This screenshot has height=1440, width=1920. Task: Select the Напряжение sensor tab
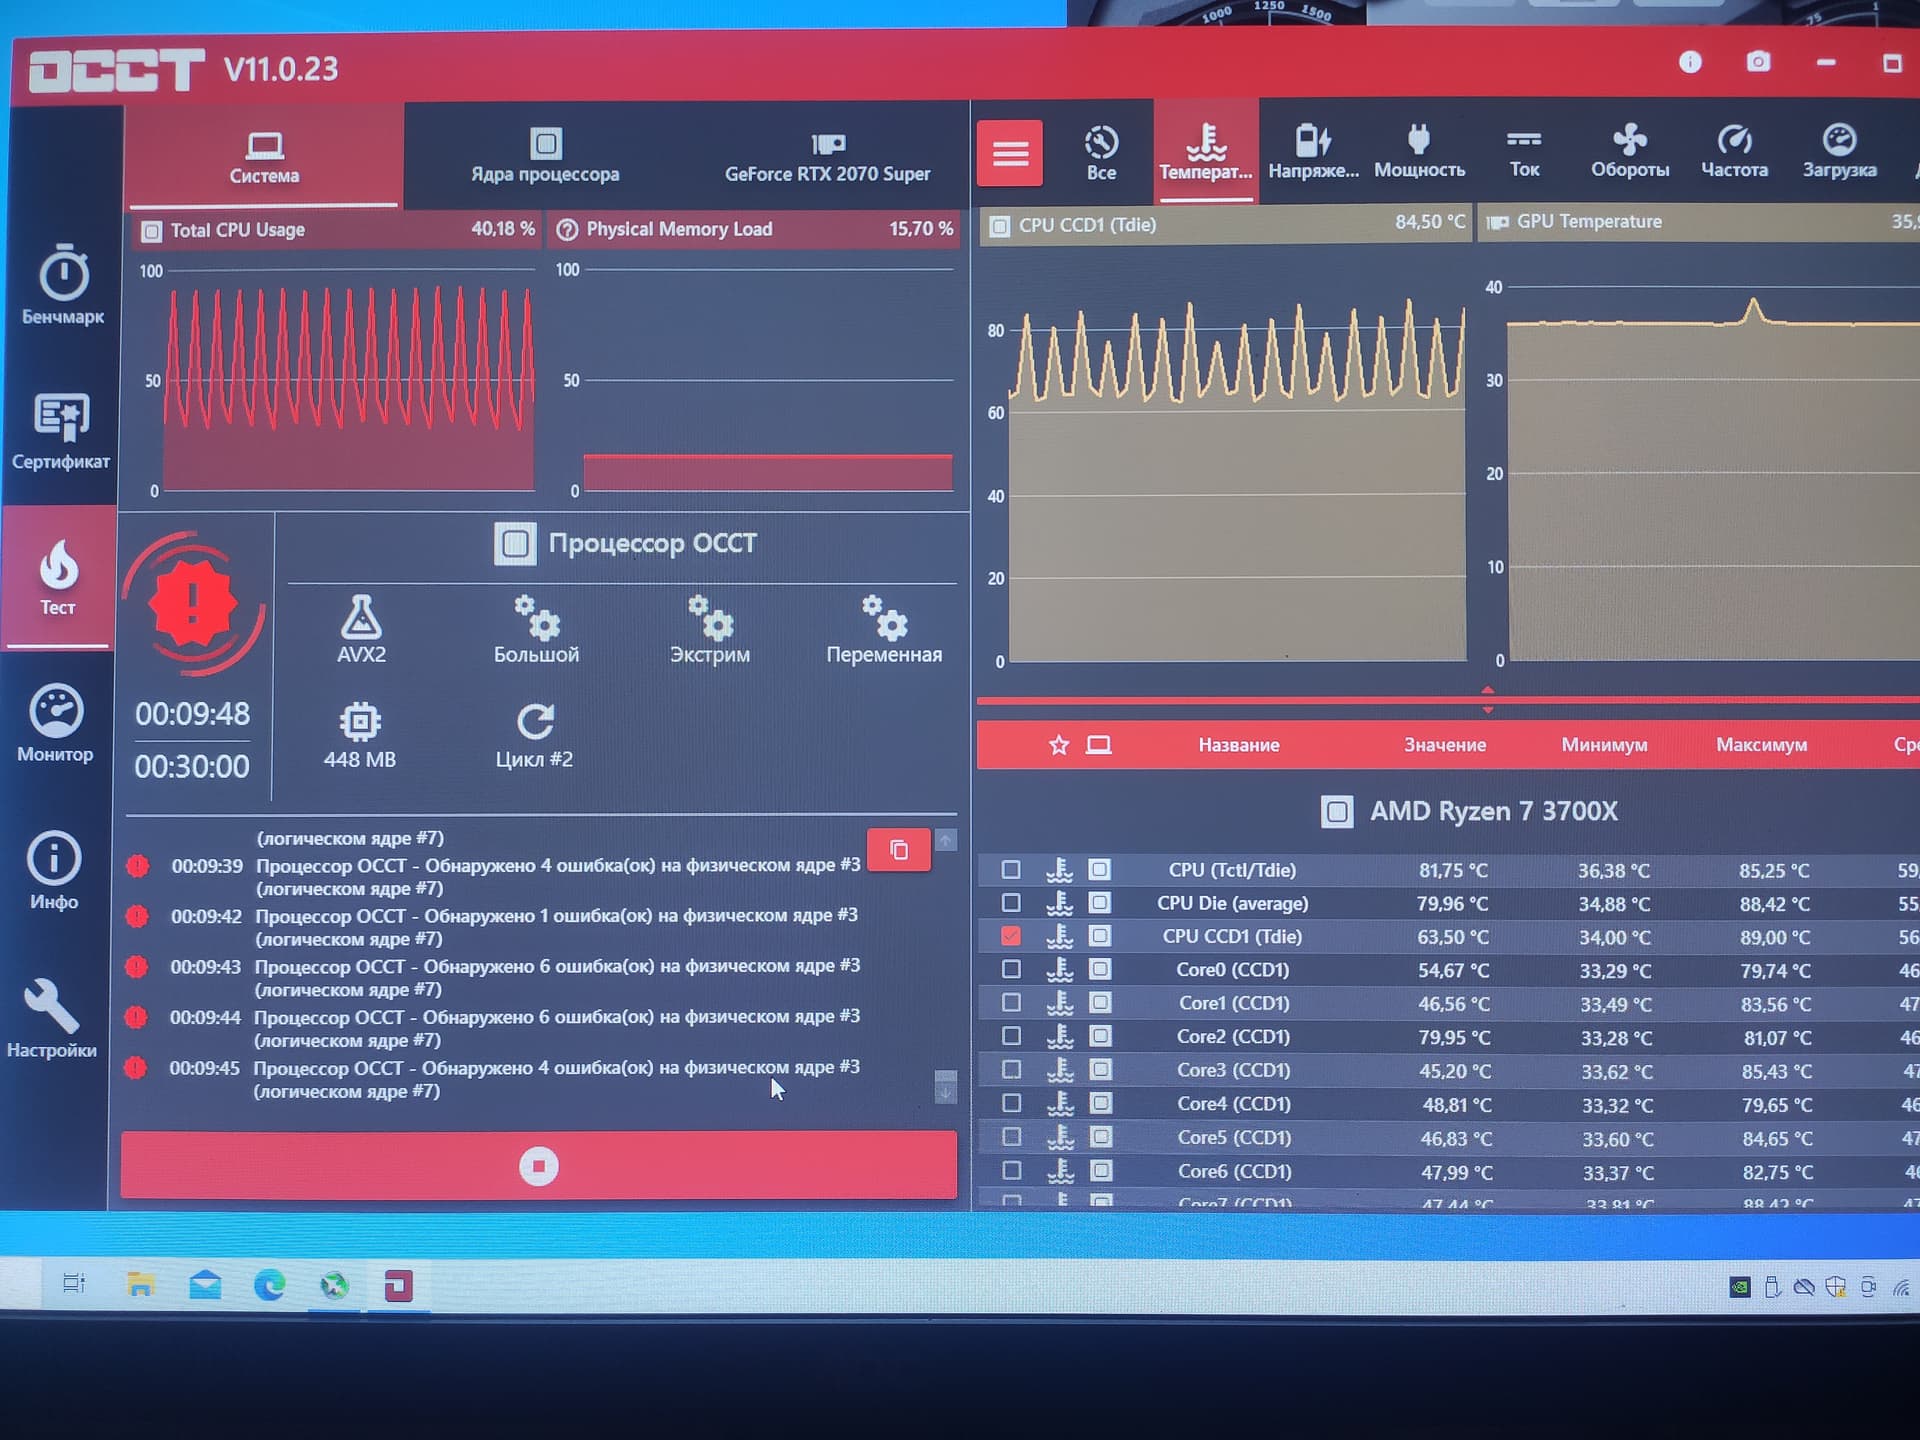1313,153
